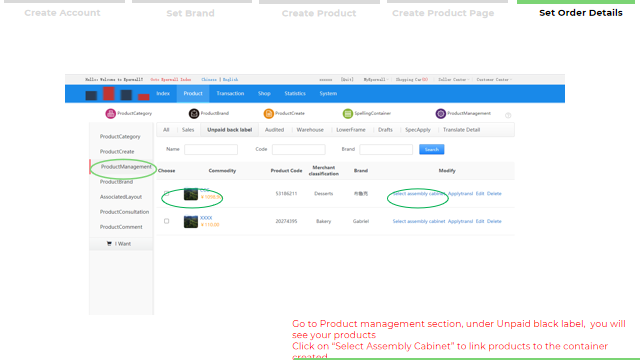Edit the Desserts product row

[x=480, y=193]
